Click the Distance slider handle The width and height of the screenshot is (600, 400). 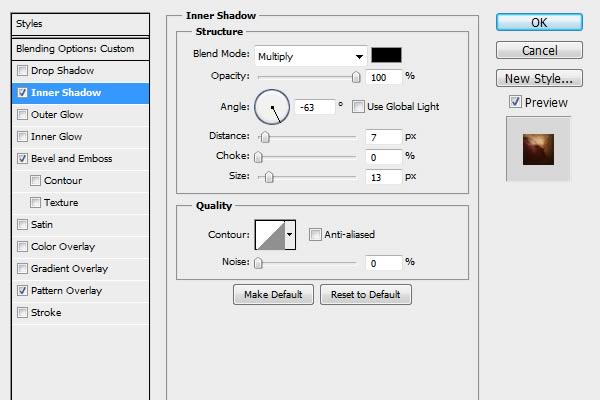(265, 137)
